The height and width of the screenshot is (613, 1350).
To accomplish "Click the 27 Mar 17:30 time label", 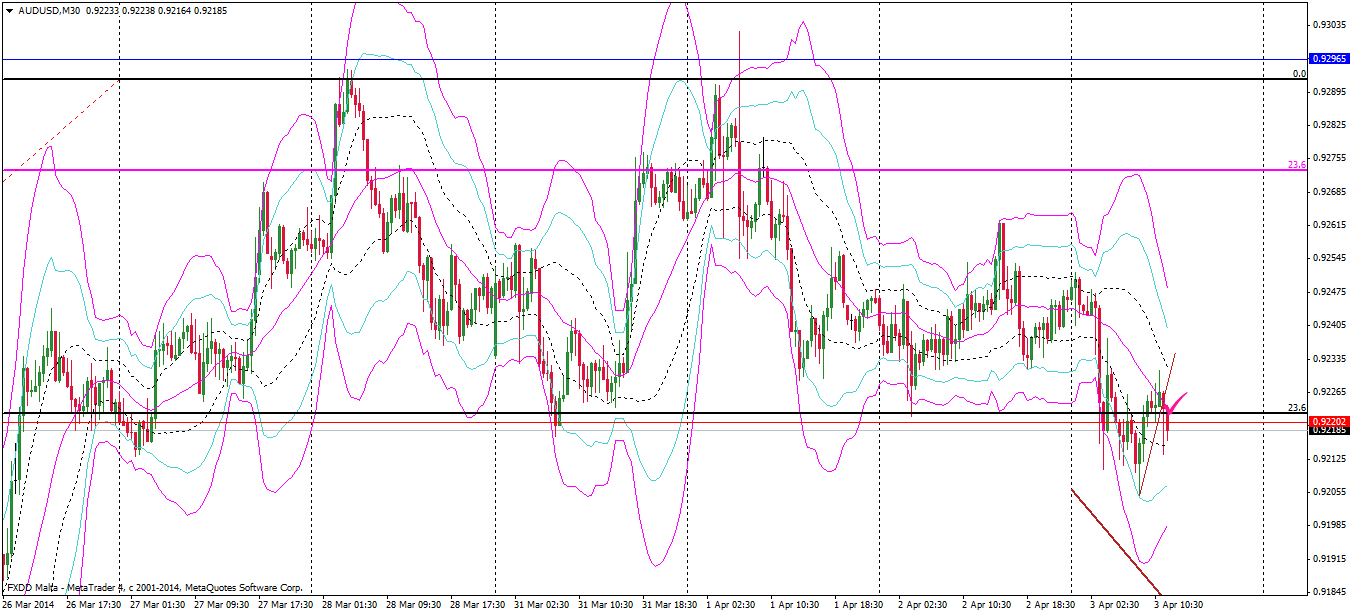I will (286, 605).
